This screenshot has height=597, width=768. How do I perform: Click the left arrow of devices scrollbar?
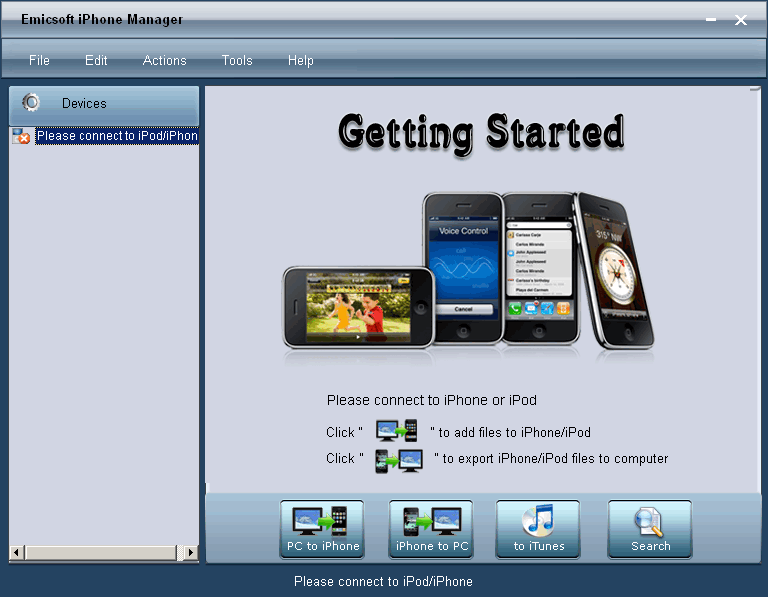pos(16,552)
